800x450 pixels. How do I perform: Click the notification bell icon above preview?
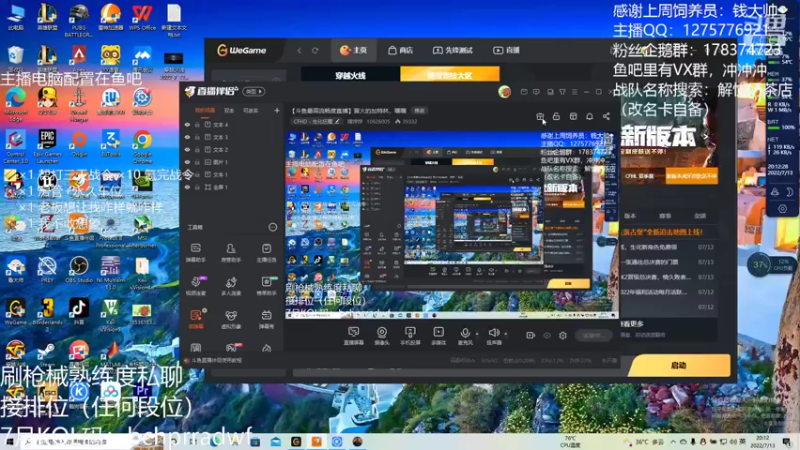pos(589,116)
